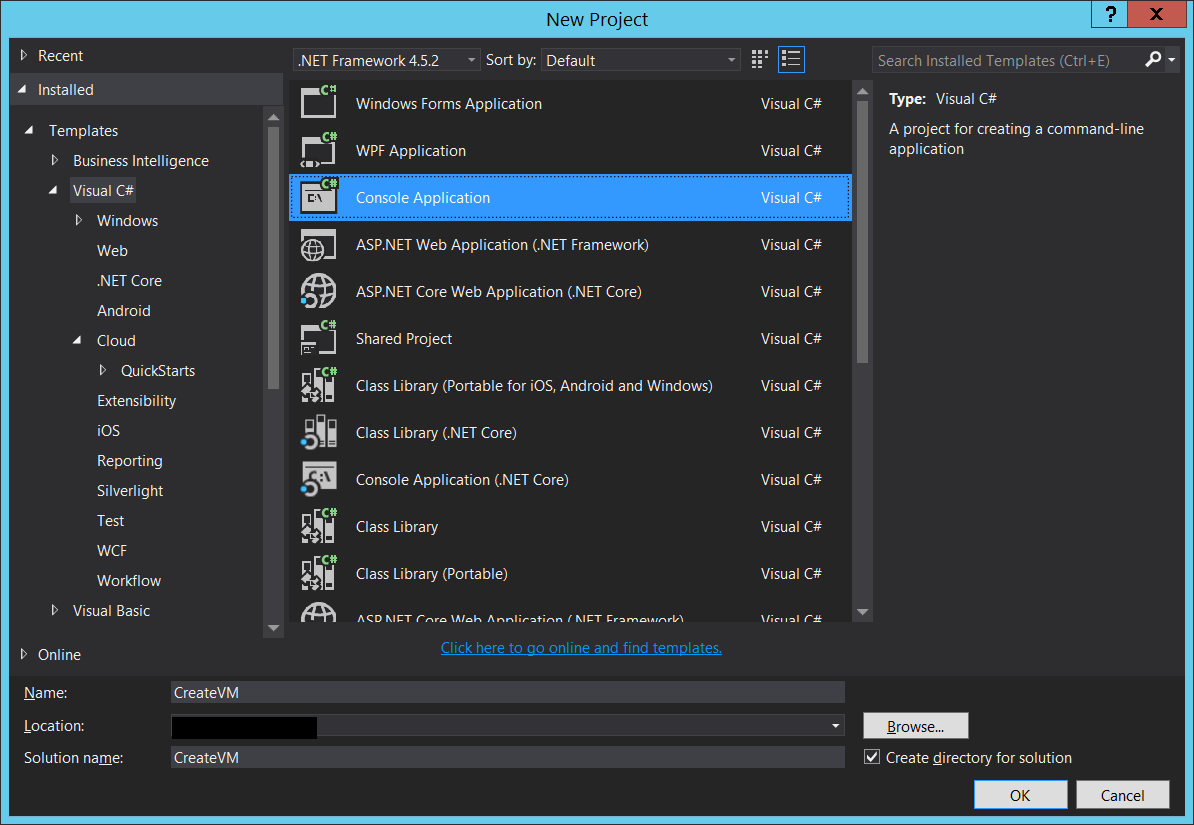Click the category tree scrollbar up arrow

(x=273, y=117)
